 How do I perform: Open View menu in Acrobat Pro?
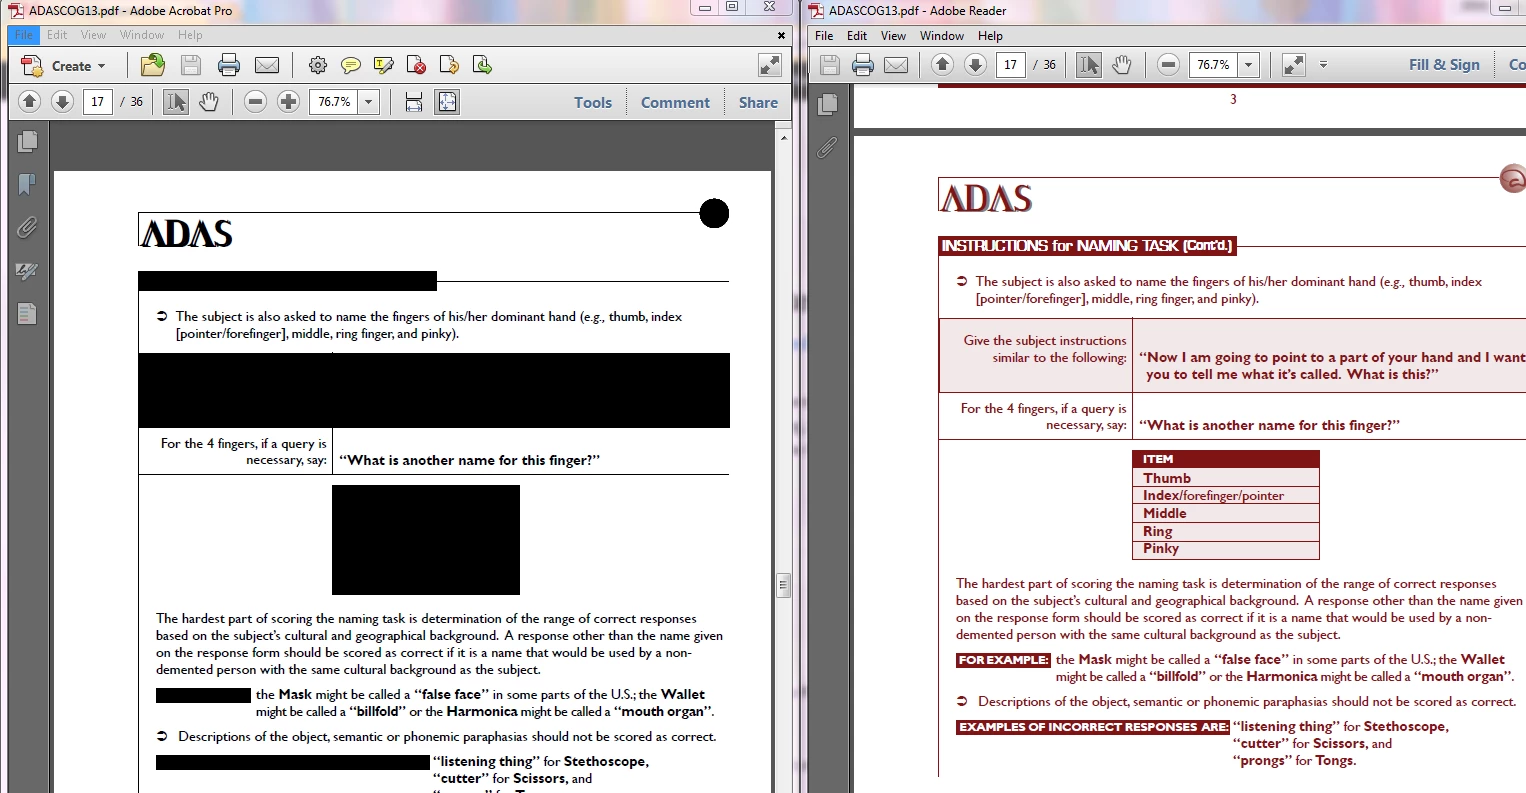pyautogui.click(x=93, y=35)
